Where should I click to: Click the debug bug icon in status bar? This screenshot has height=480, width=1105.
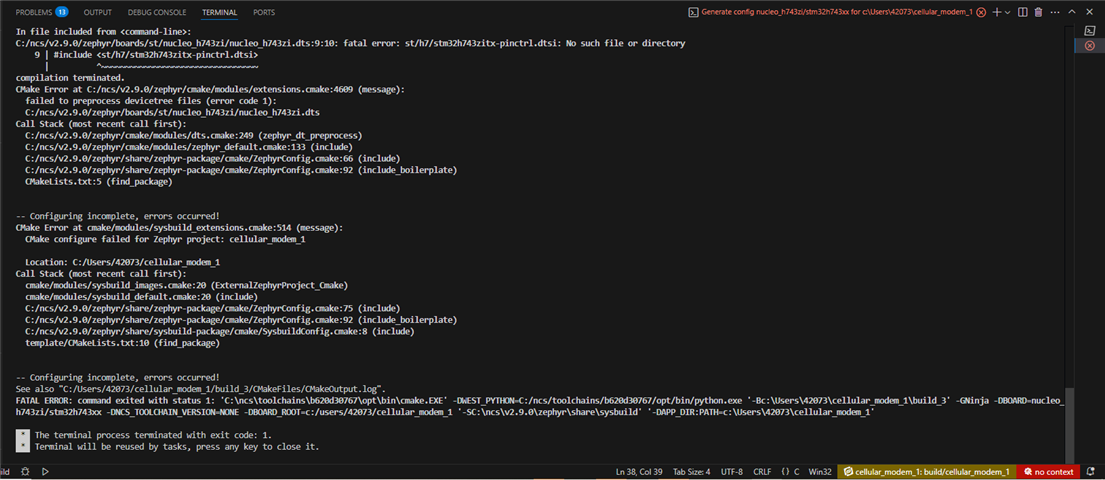(25, 472)
